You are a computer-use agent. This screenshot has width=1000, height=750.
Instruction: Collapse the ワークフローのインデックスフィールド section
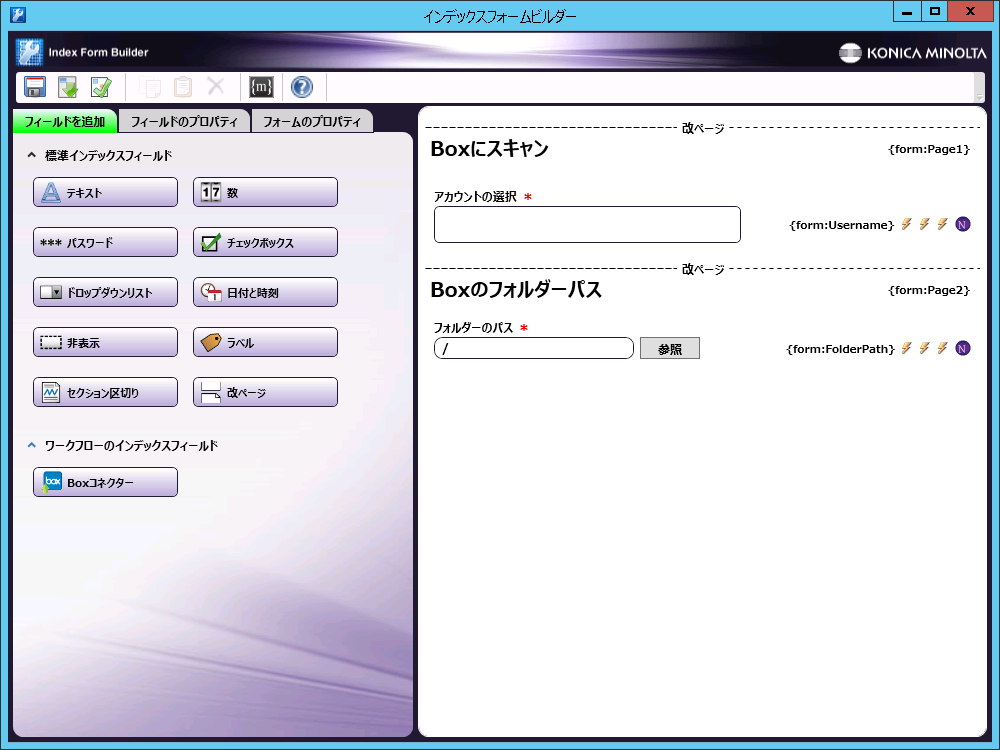31,446
